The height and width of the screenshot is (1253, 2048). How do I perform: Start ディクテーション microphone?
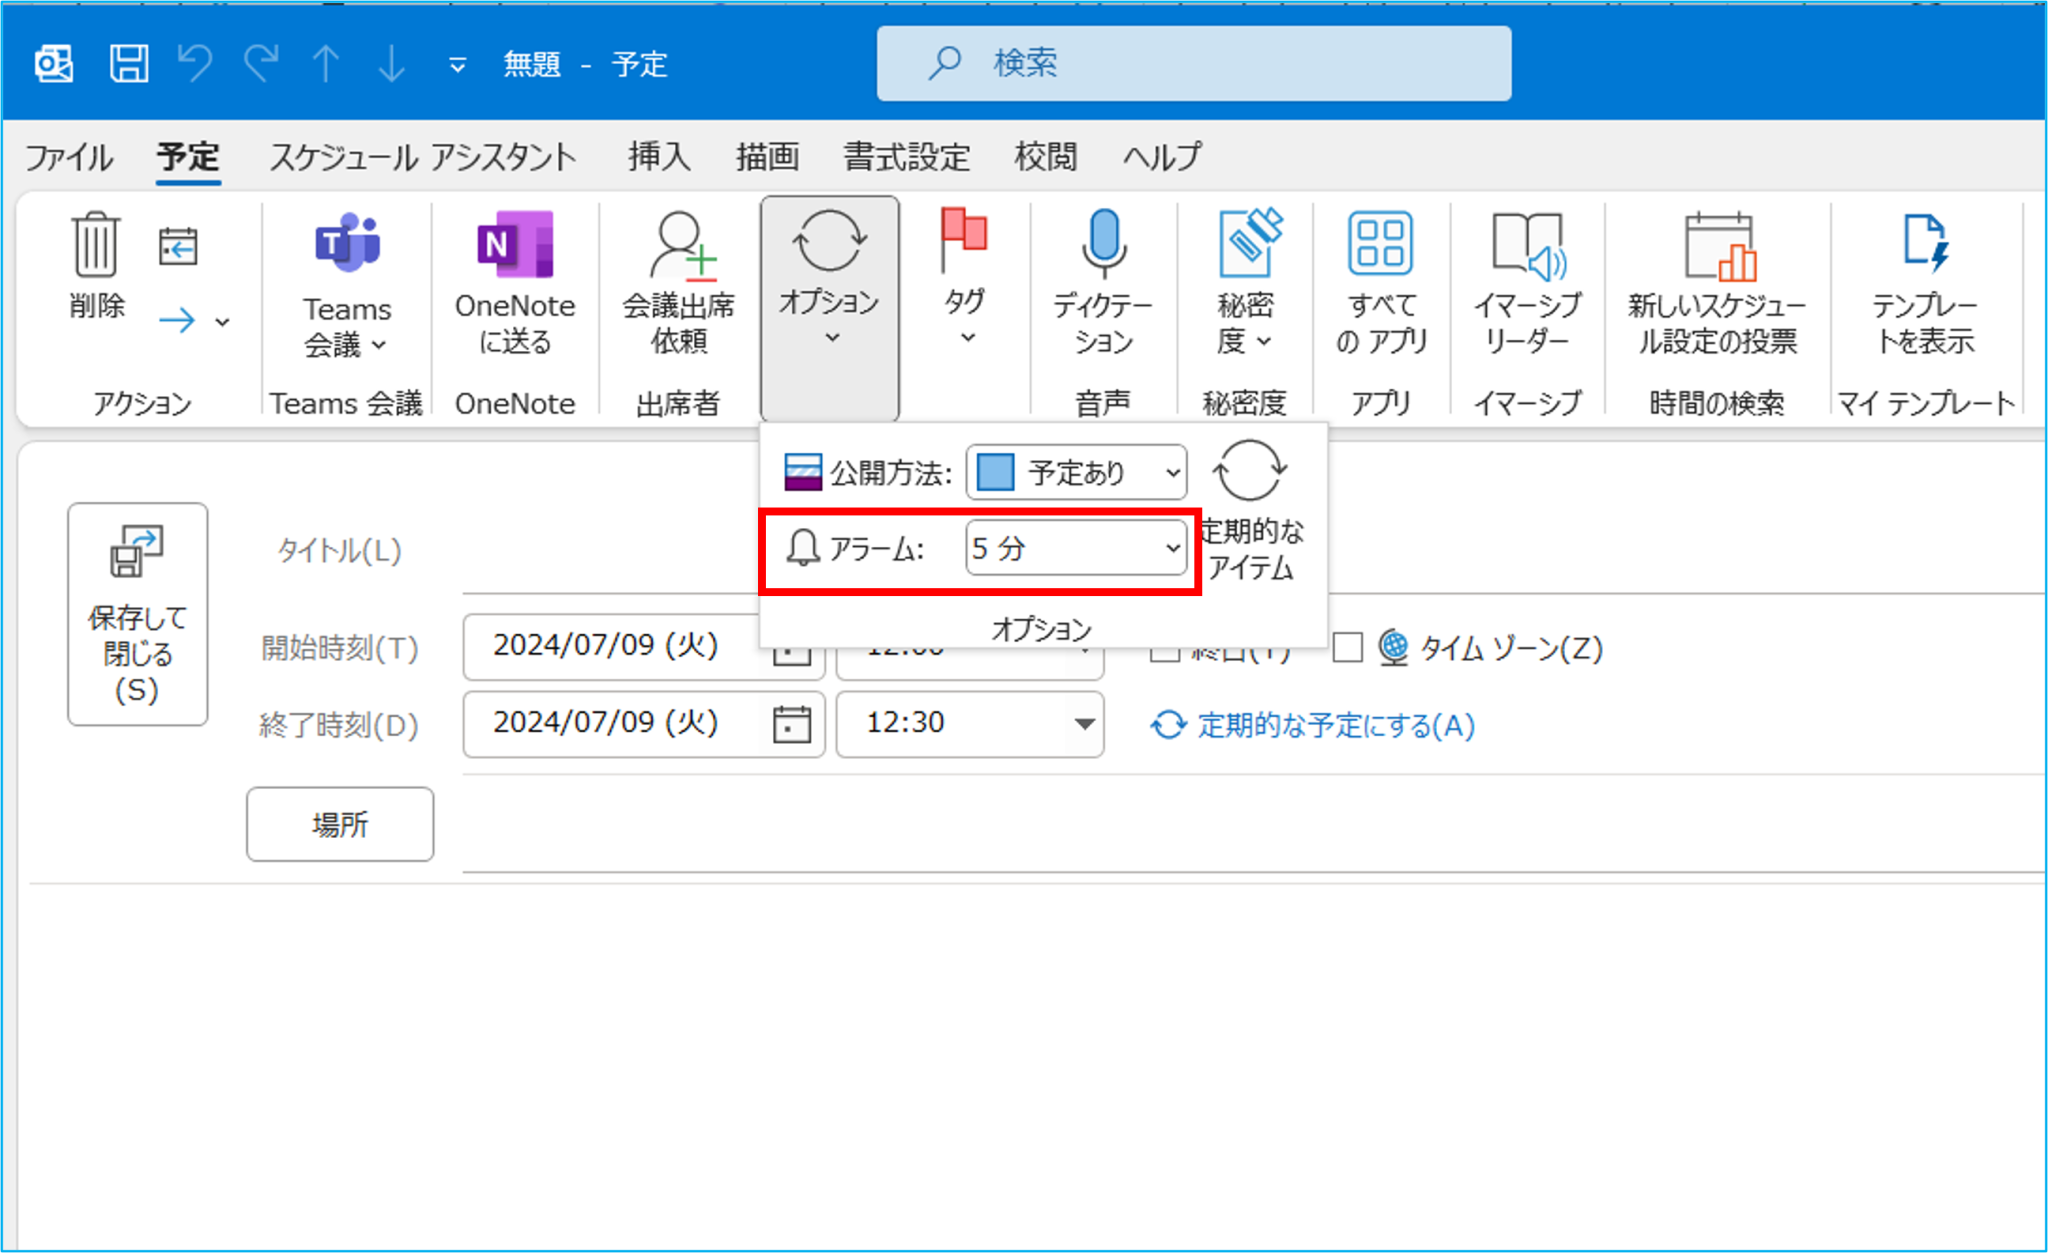(1103, 284)
